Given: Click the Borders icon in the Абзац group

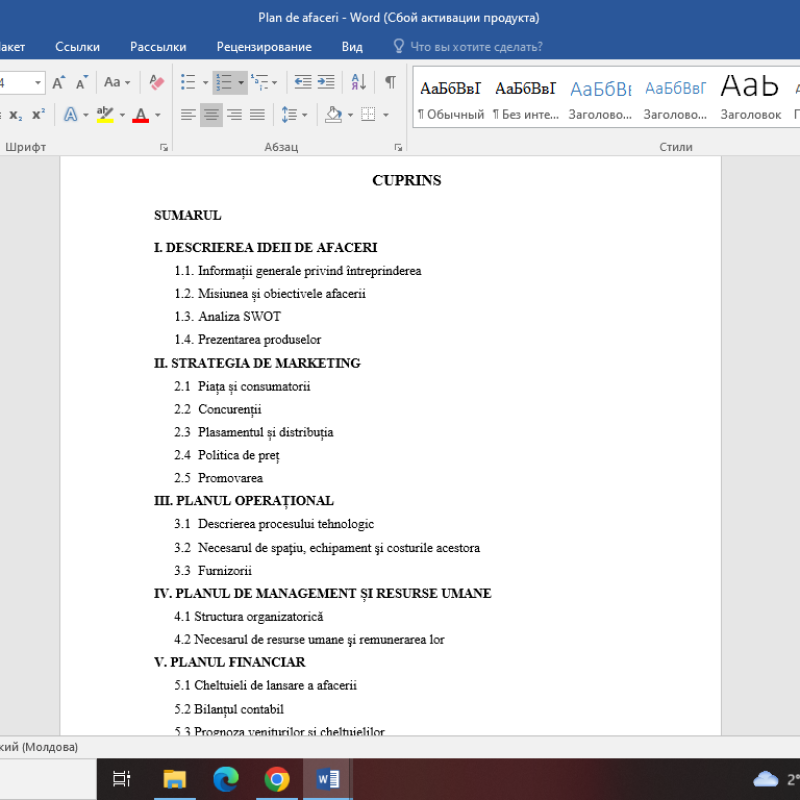Looking at the screenshot, I should point(368,114).
